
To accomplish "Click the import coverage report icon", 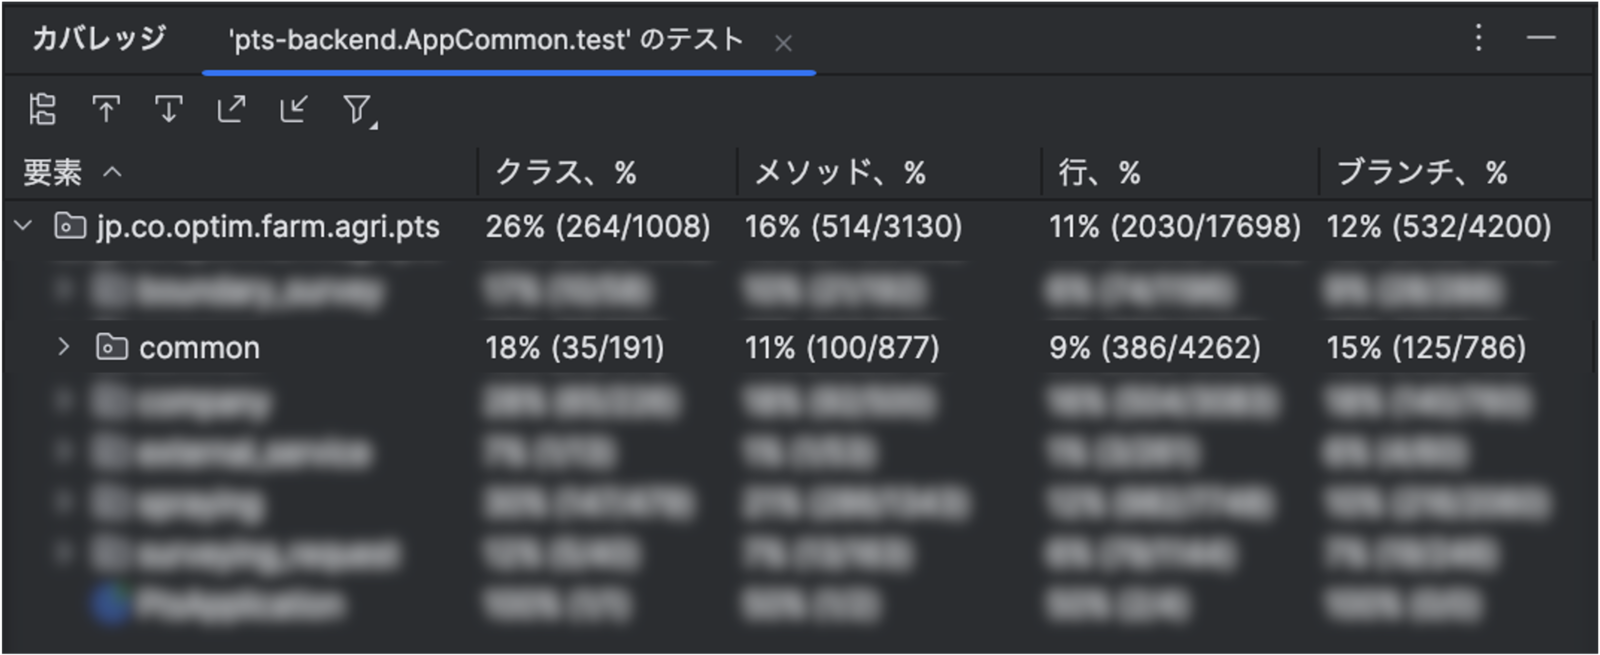I will [294, 109].
